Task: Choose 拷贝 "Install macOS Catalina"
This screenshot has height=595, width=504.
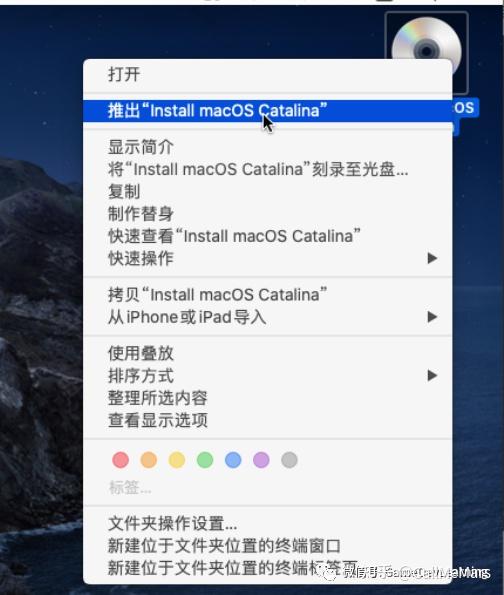Action: pos(268,295)
